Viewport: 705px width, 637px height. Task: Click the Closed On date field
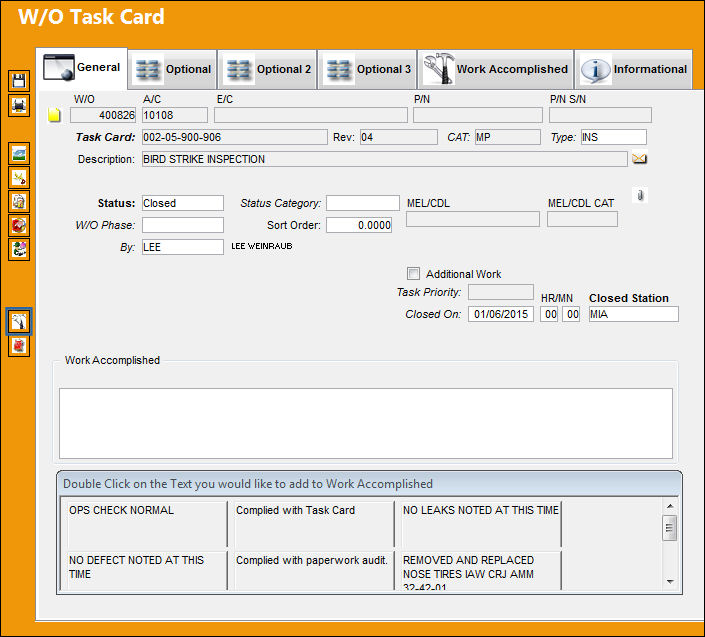click(x=501, y=314)
